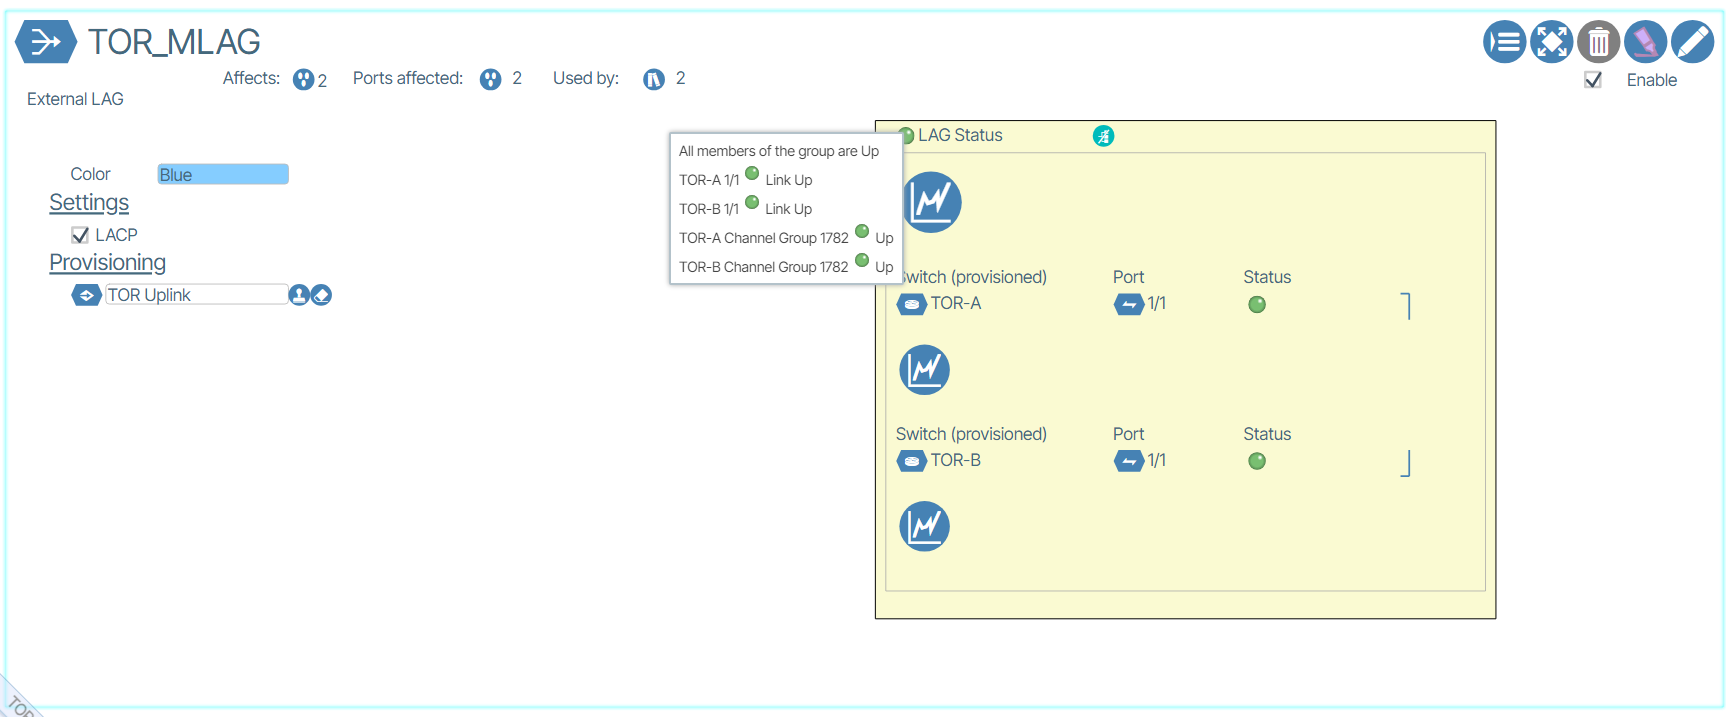Click the Provisioning section heading
The height and width of the screenshot is (717, 1726).
(107, 263)
